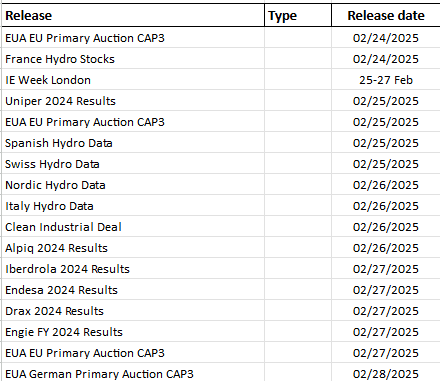Select the Engie FY 2024 Results cell

[133, 332]
